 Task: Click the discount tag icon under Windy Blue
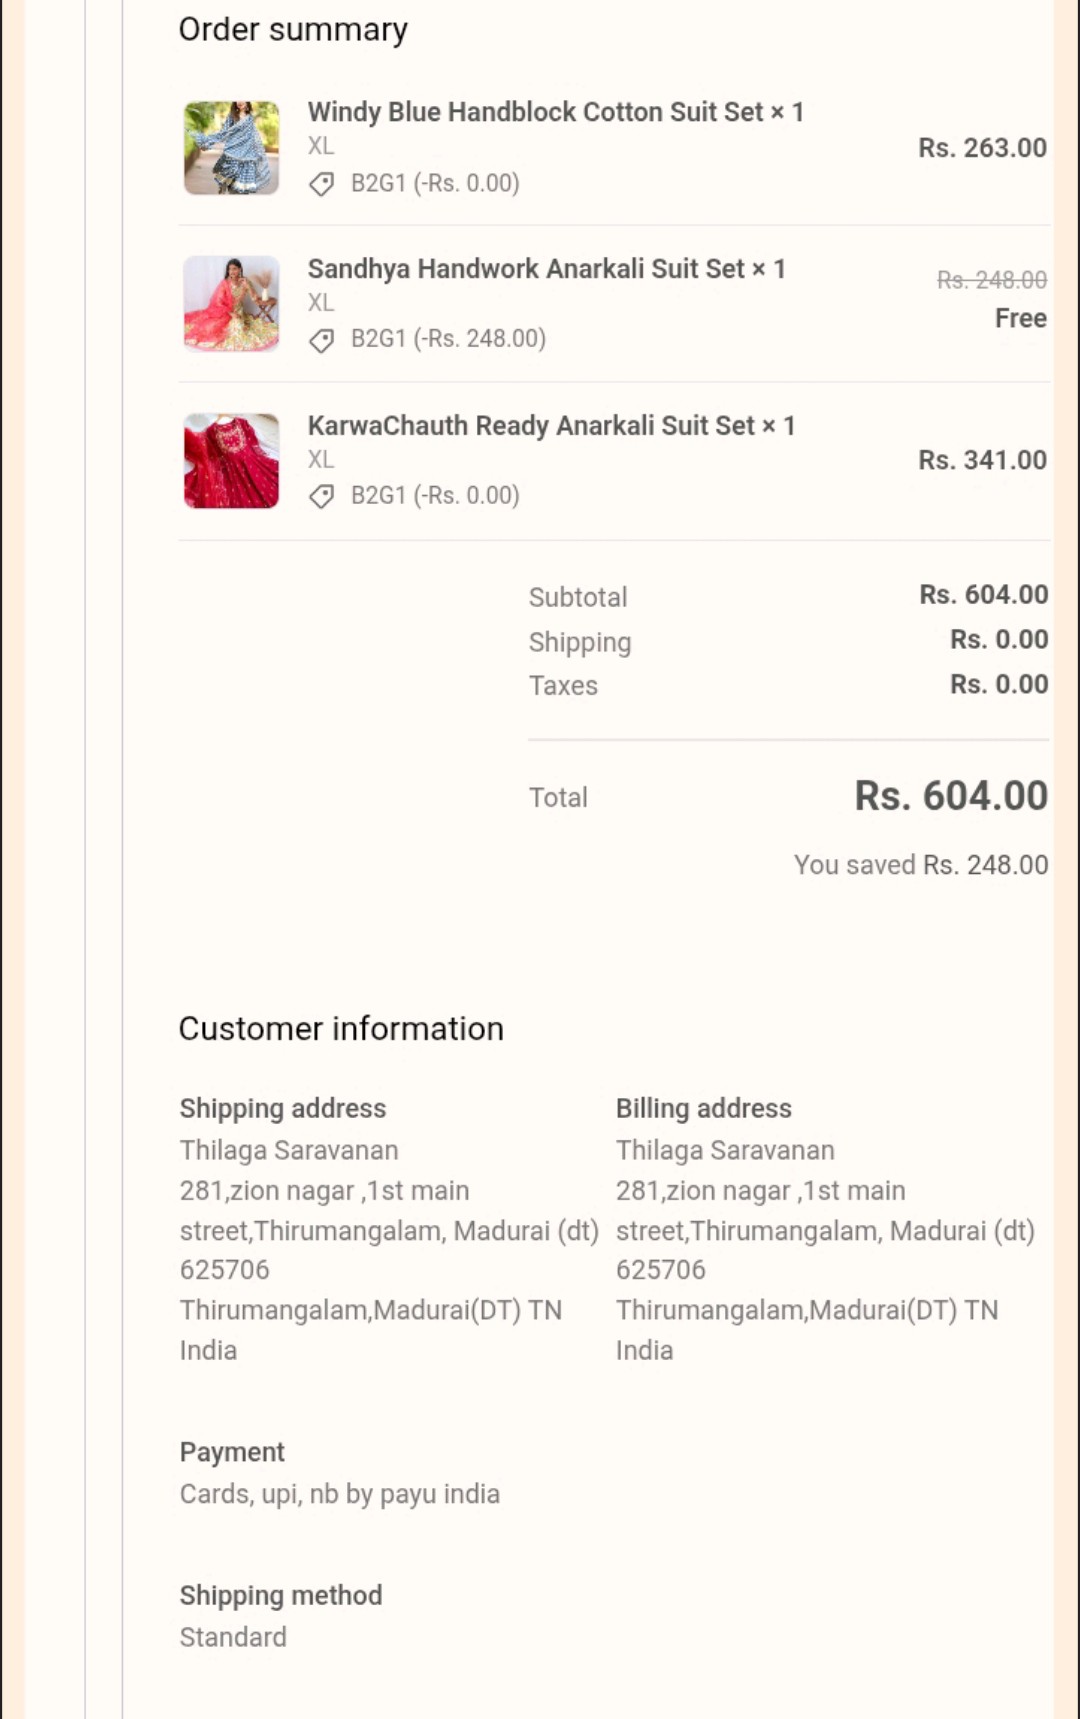[321, 184]
